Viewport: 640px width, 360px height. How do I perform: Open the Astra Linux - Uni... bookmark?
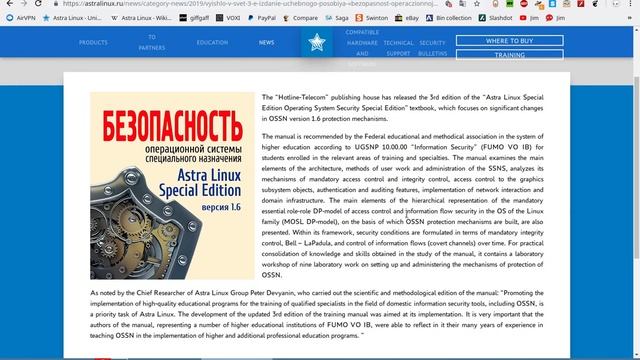point(72,18)
